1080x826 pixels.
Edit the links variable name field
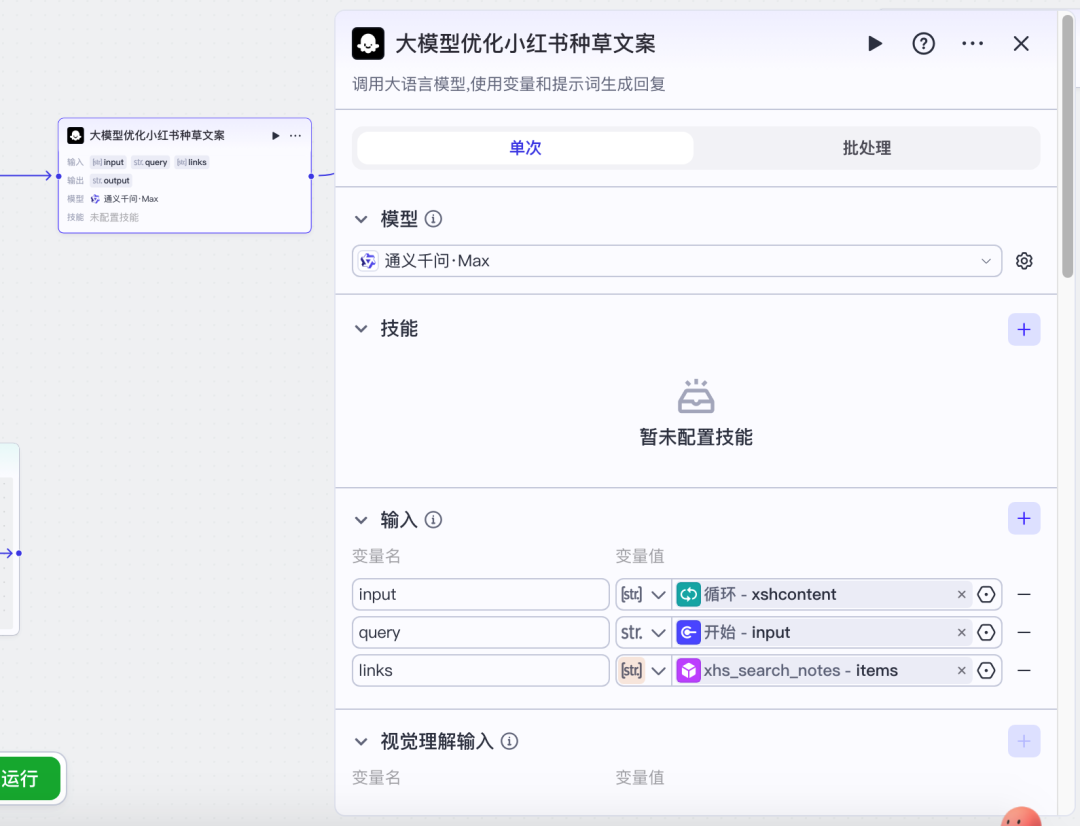tap(480, 670)
